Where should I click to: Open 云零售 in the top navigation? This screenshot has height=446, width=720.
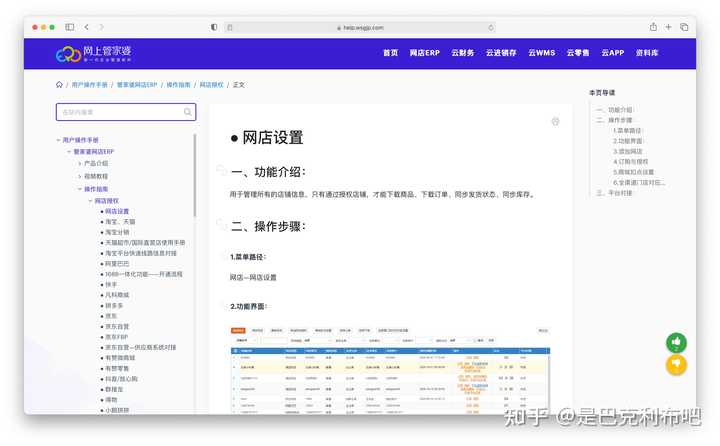[x=578, y=53]
